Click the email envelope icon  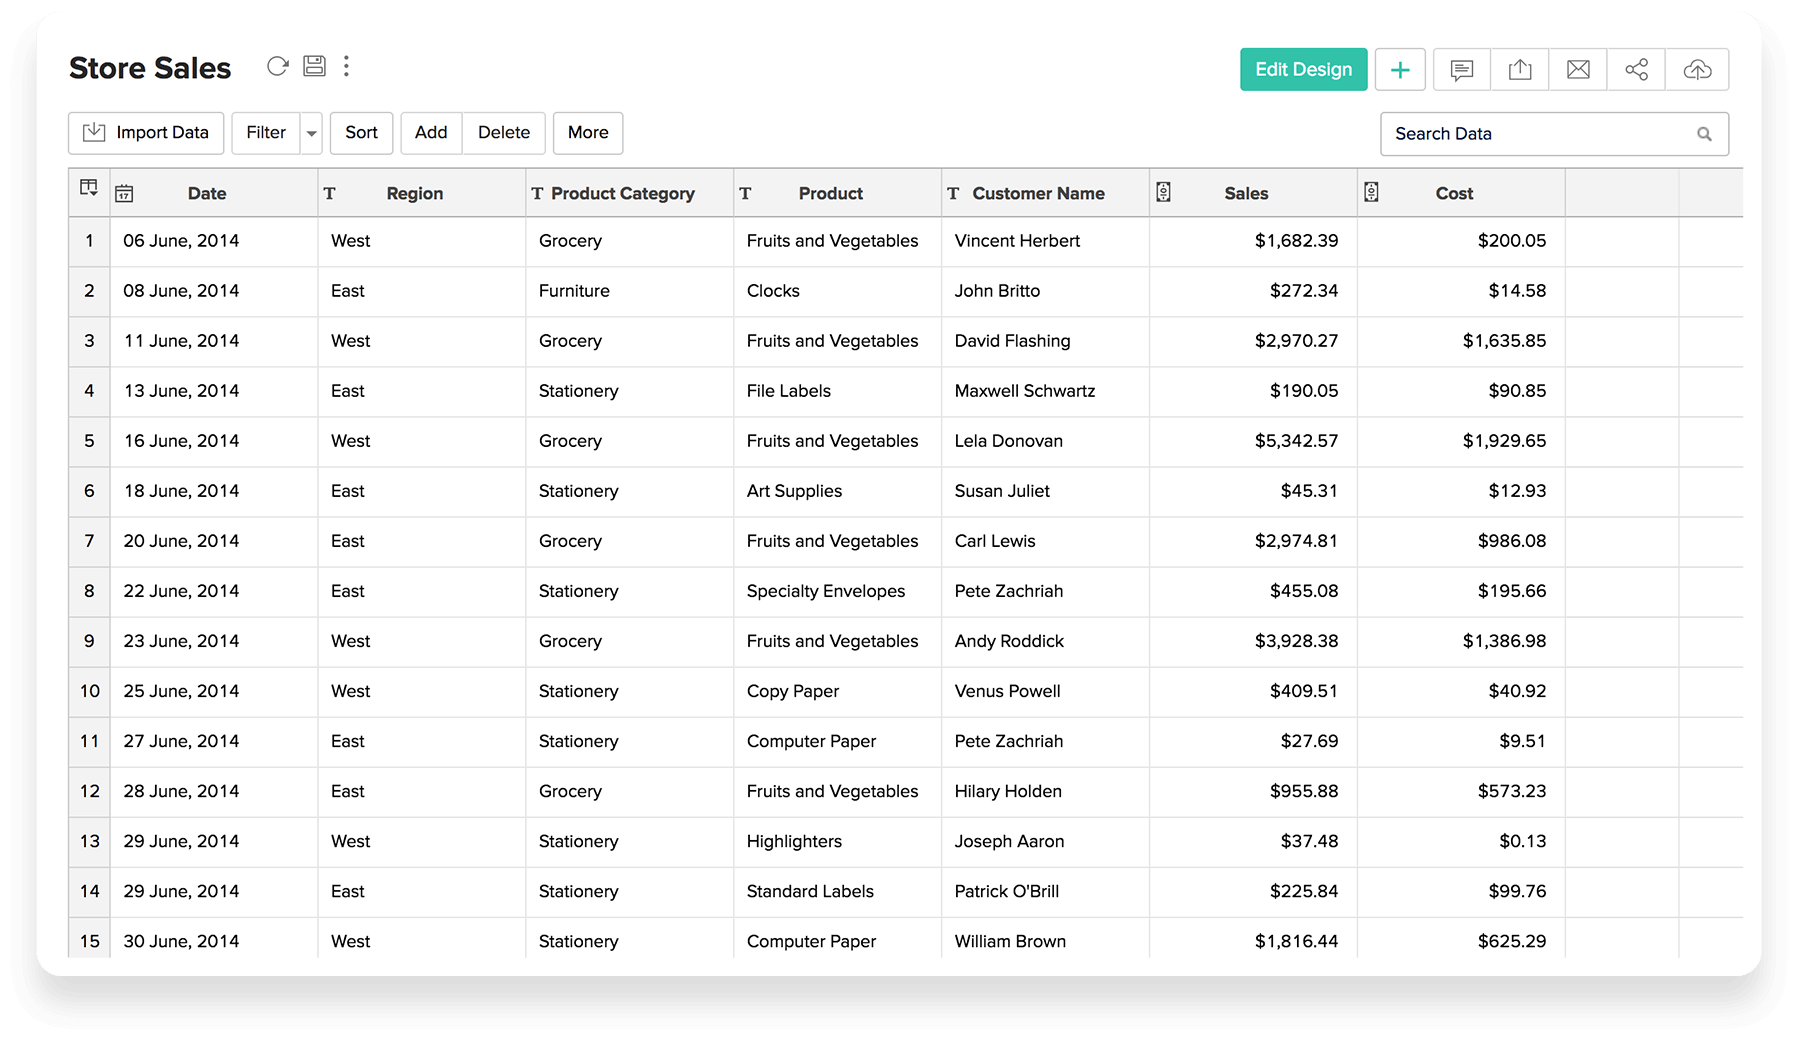(1578, 70)
